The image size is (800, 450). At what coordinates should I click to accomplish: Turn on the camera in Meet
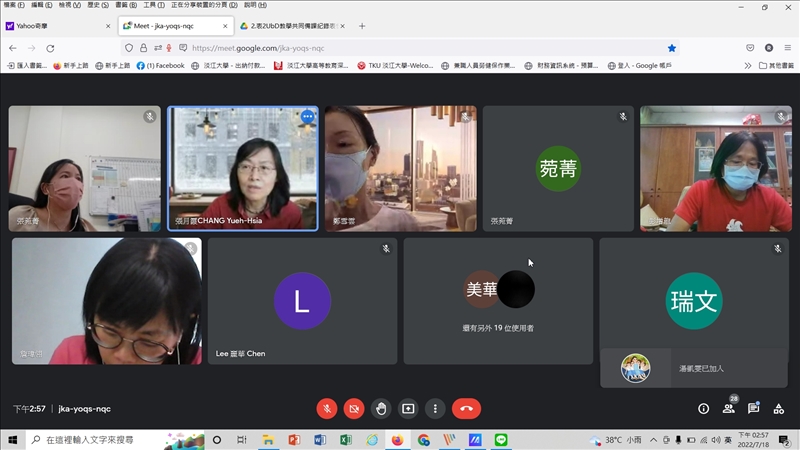(354, 408)
